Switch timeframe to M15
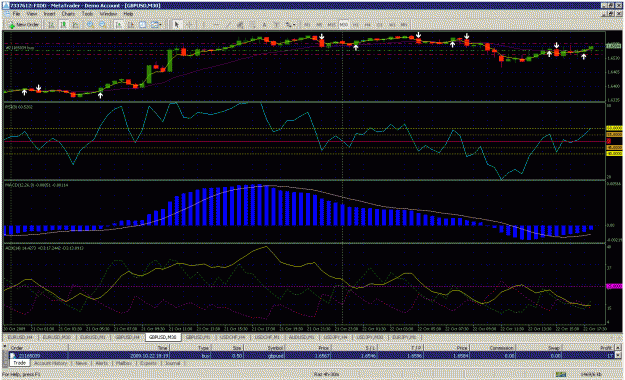Viewport: 625px width, 380px height. point(331,25)
